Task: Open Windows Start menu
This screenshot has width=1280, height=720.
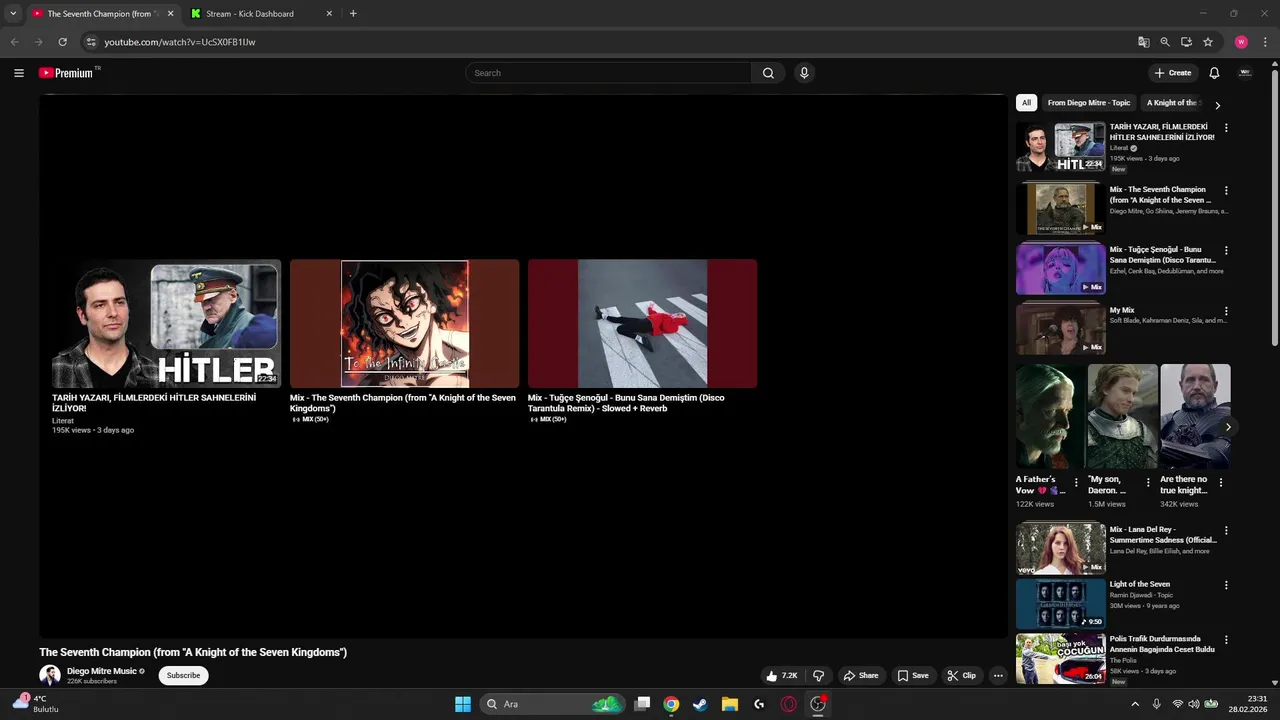Action: [x=463, y=704]
